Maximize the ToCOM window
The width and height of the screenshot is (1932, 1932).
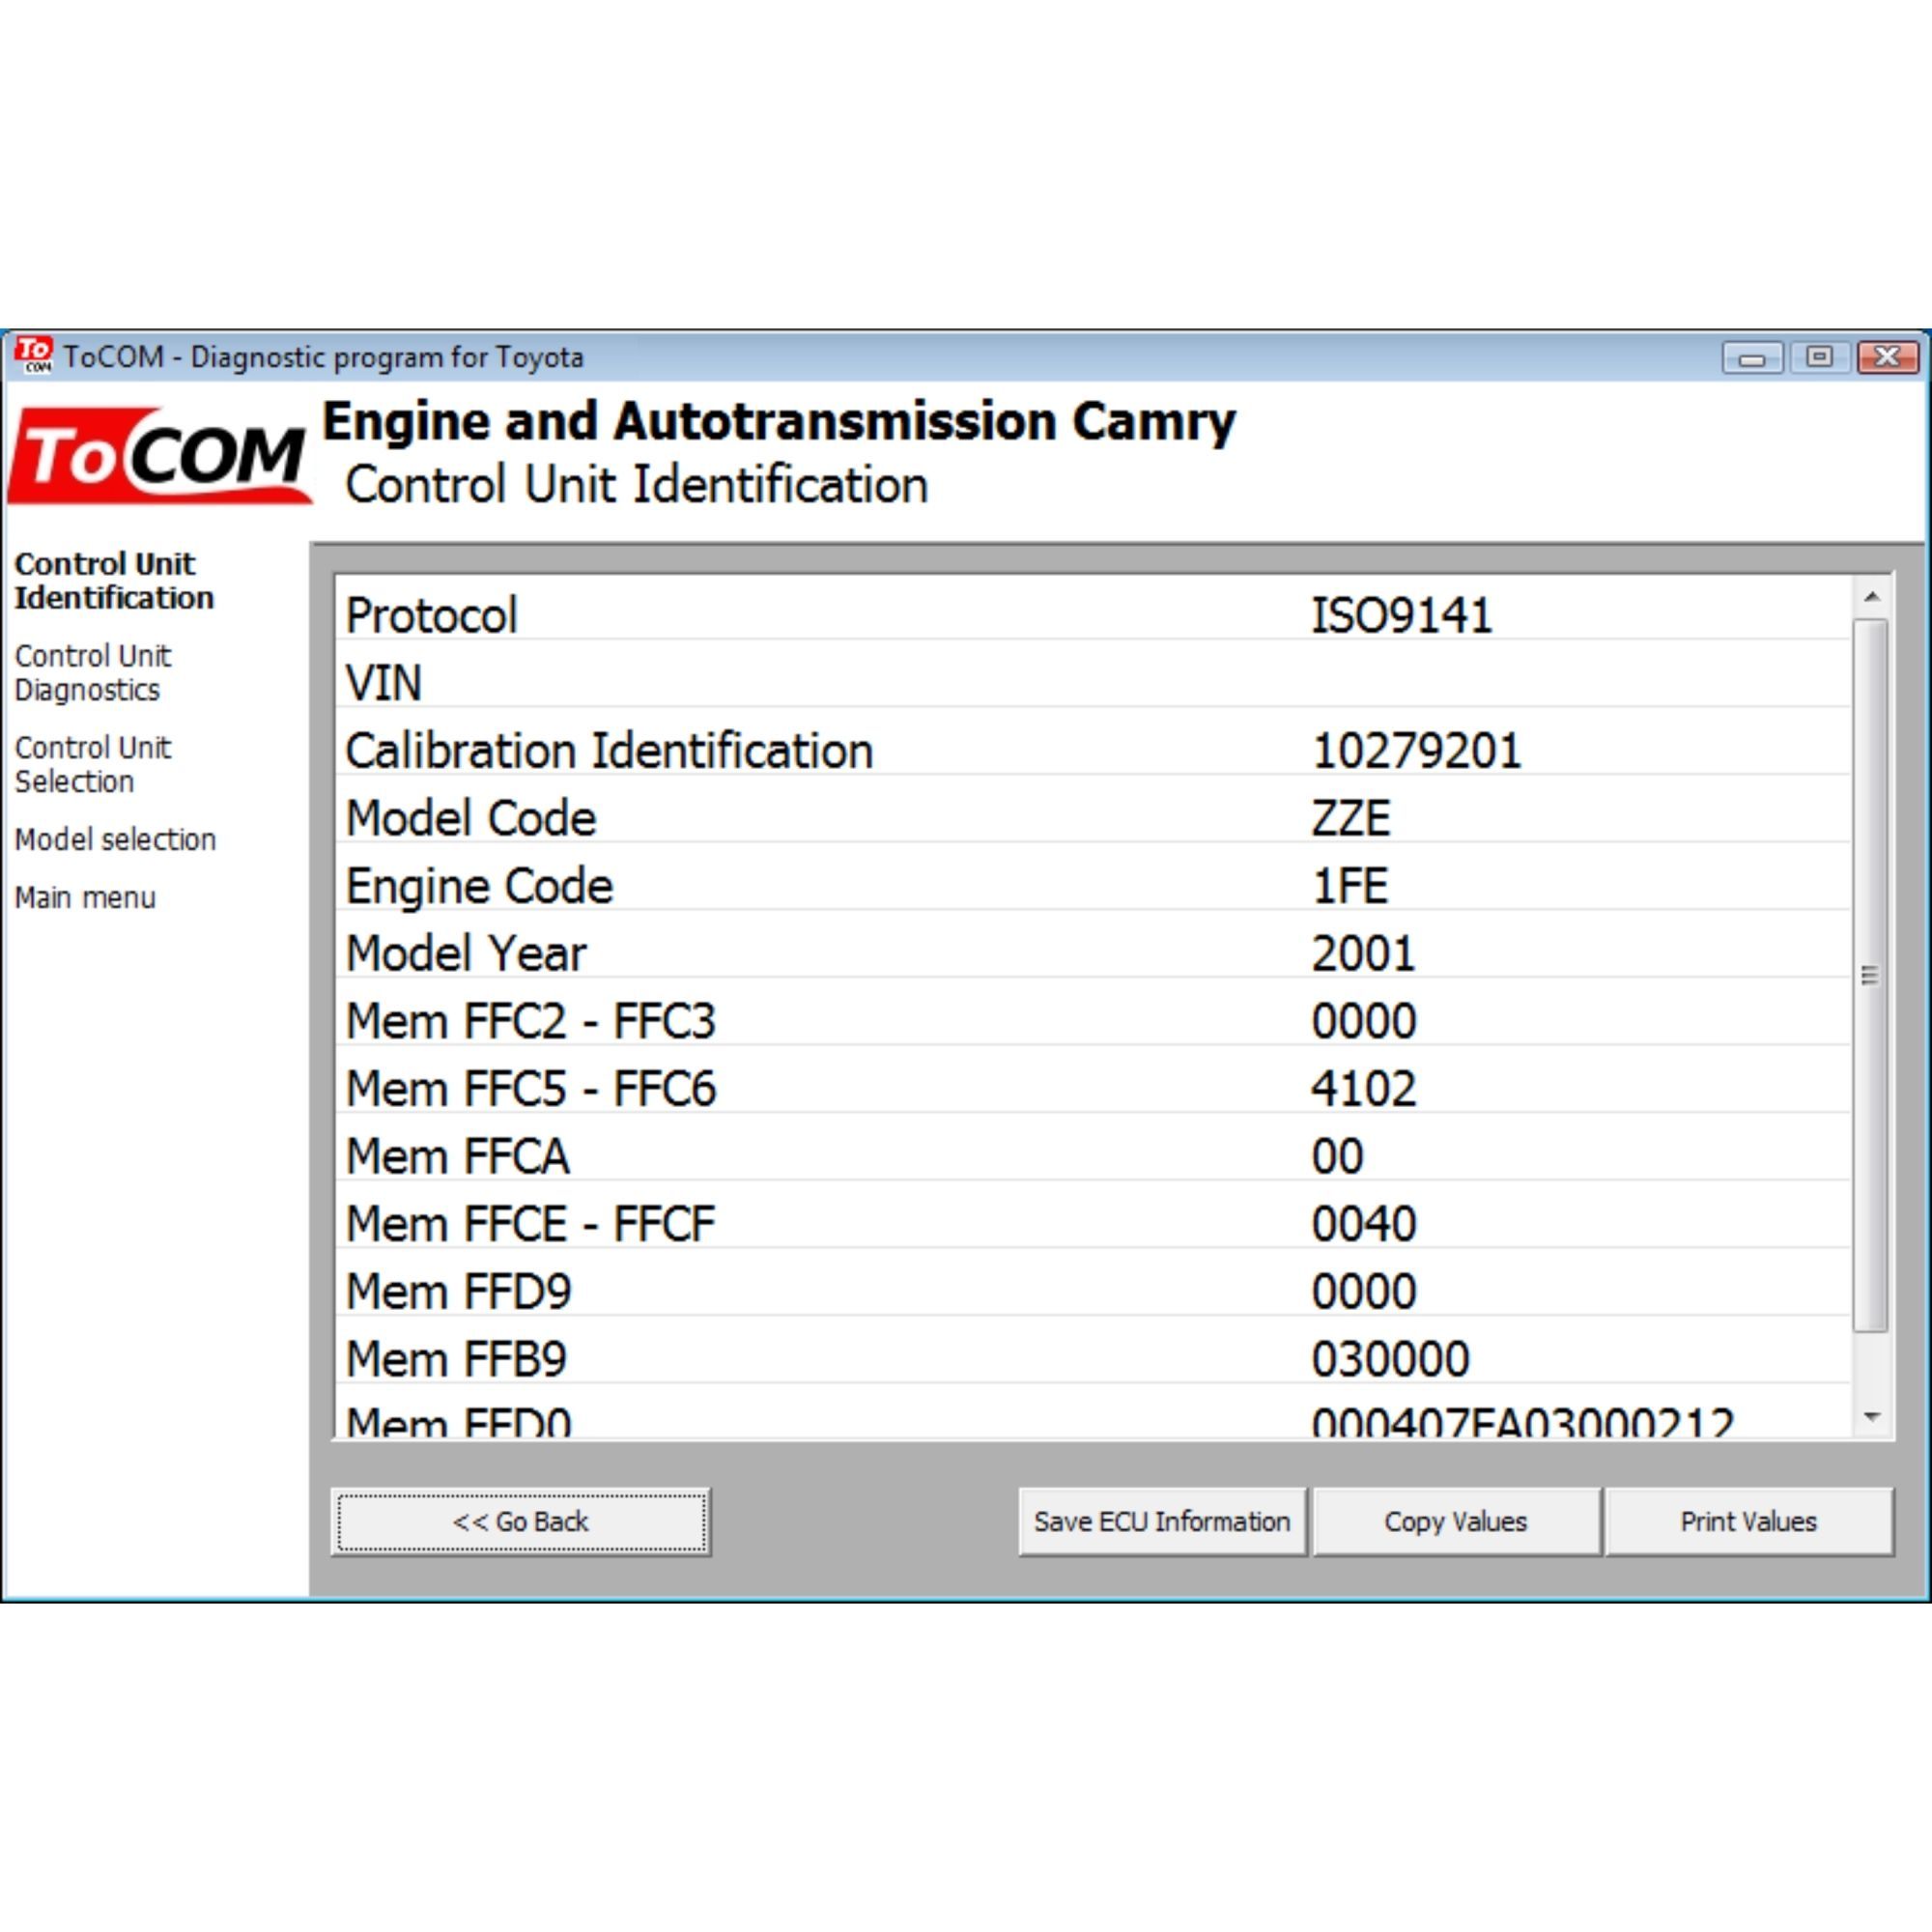(1819, 357)
